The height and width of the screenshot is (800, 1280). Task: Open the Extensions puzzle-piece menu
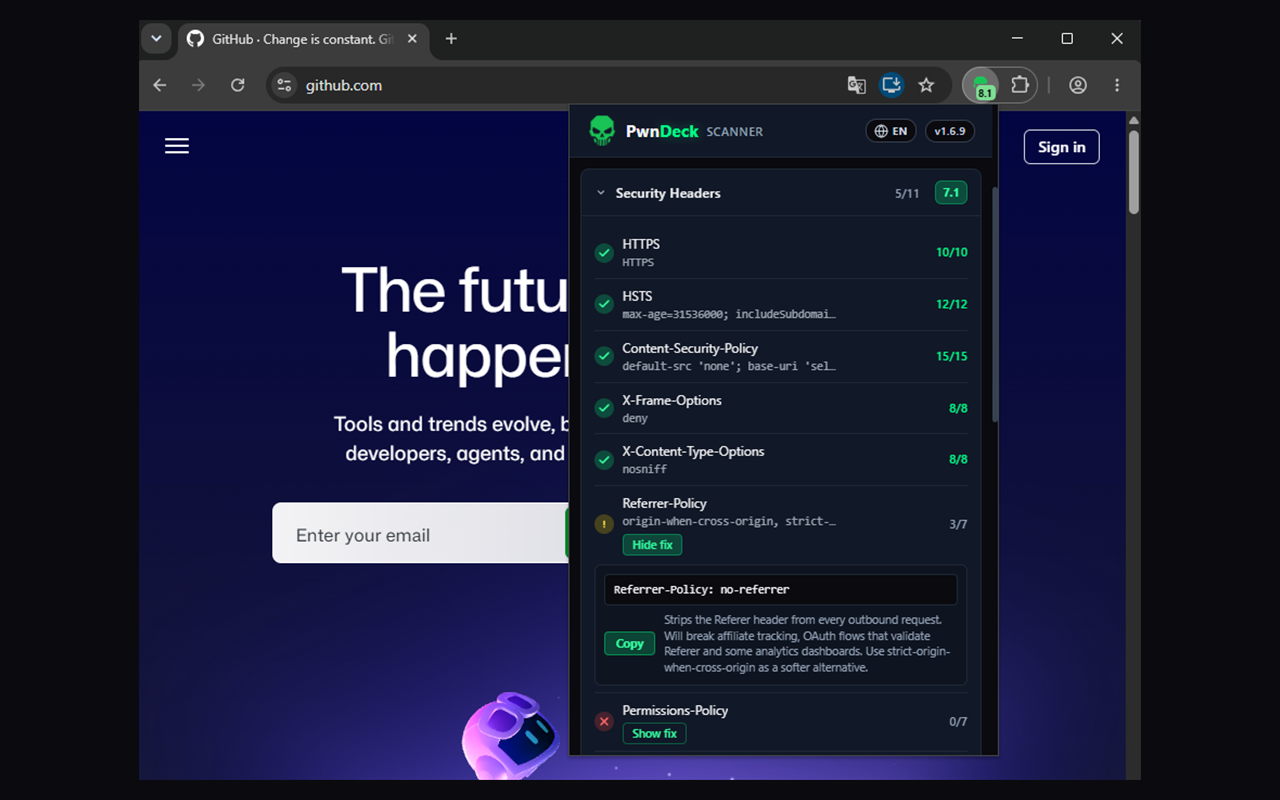(1020, 85)
